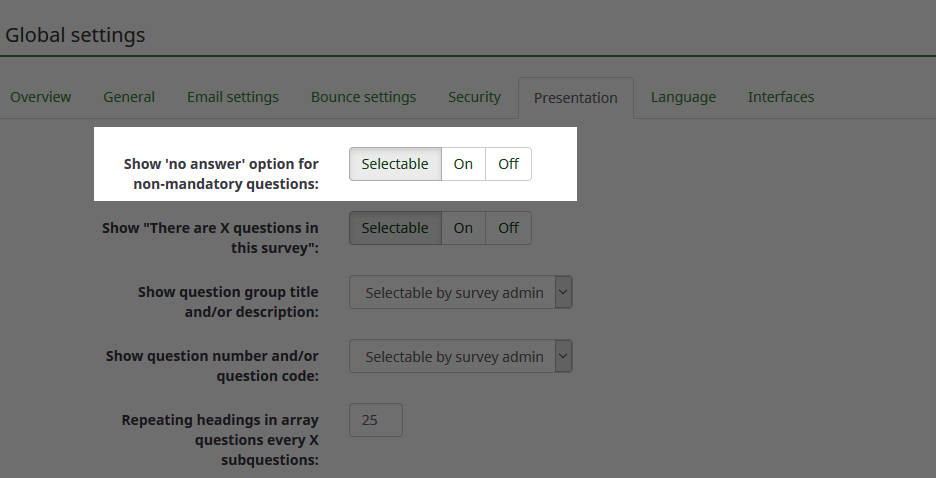Set 'There are X questions' to Selectable
Image resolution: width=936 pixels, height=478 pixels.
click(395, 228)
